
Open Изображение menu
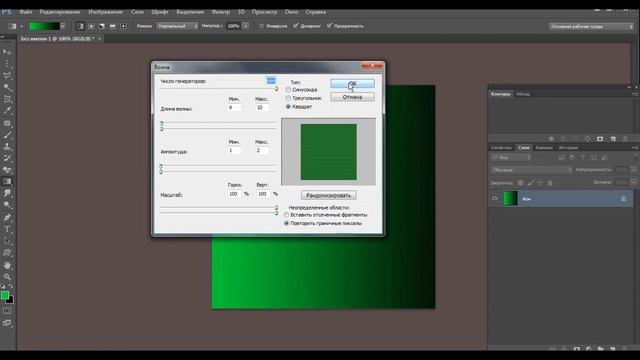click(x=105, y=12)
